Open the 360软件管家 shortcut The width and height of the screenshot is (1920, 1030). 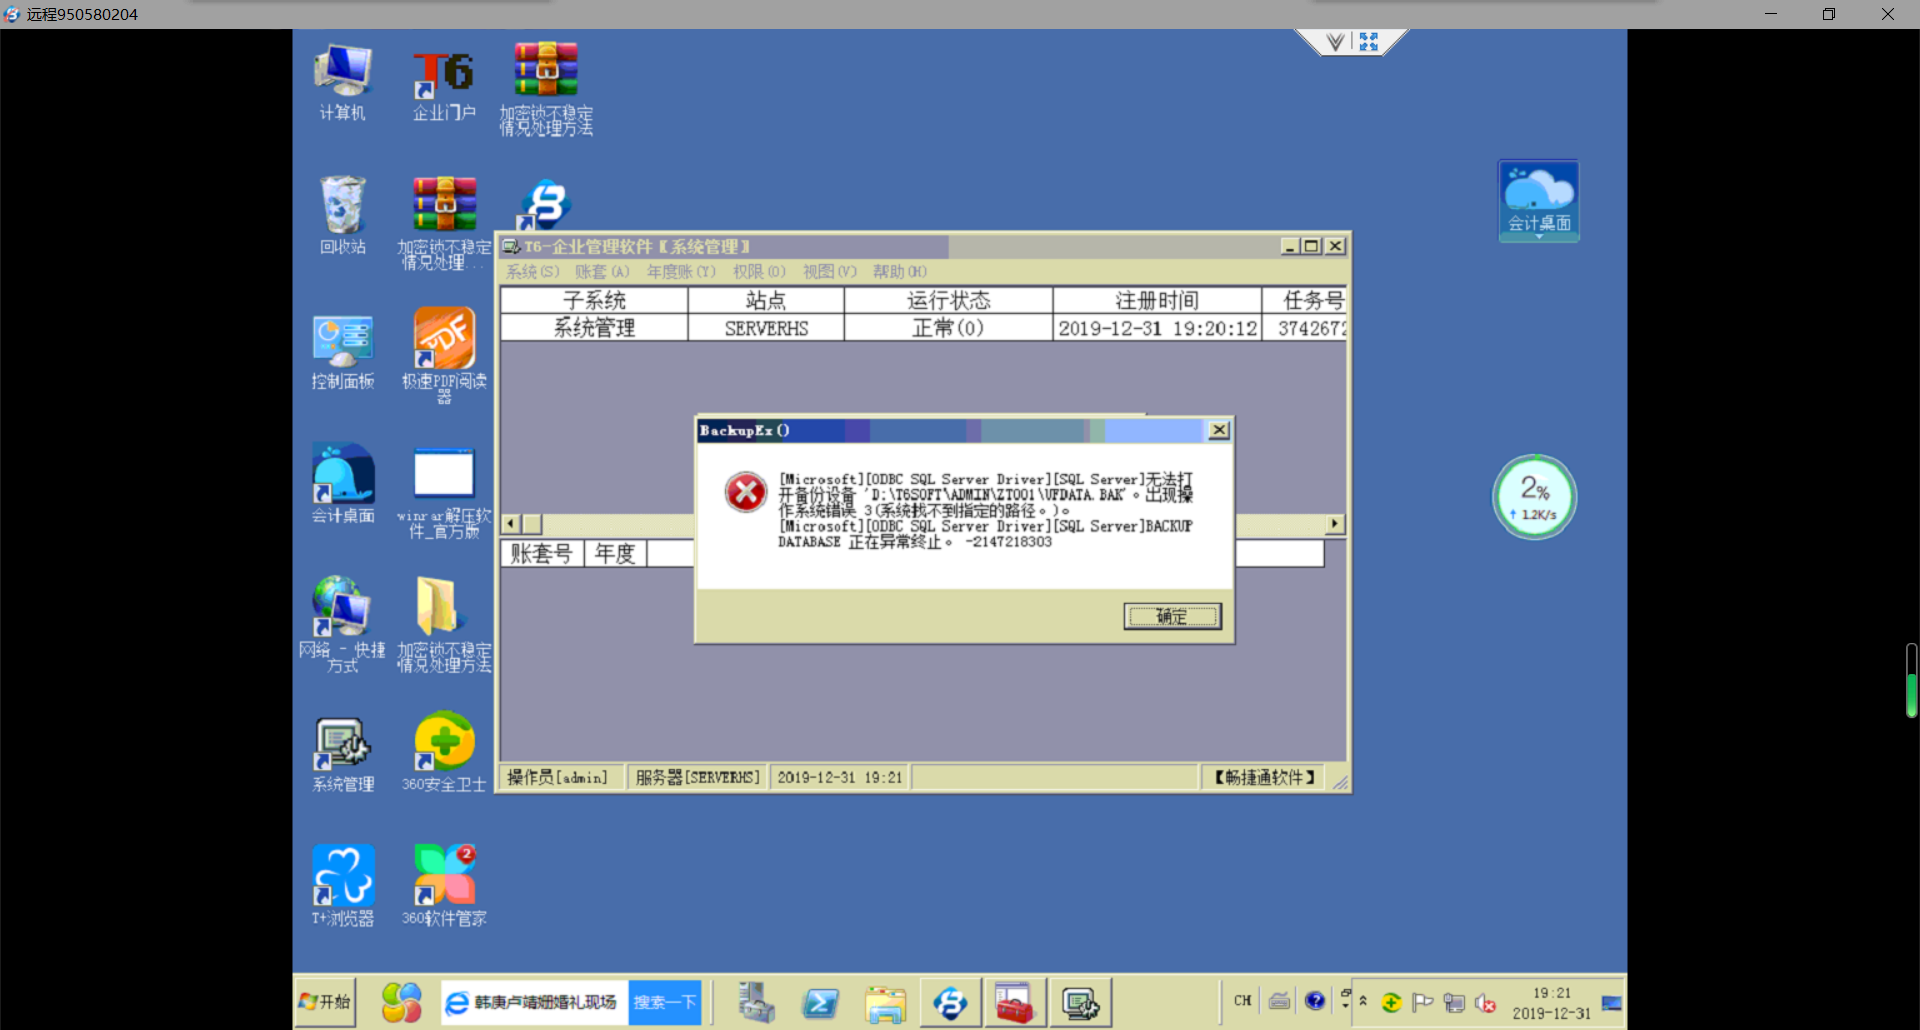pos(444,886)
